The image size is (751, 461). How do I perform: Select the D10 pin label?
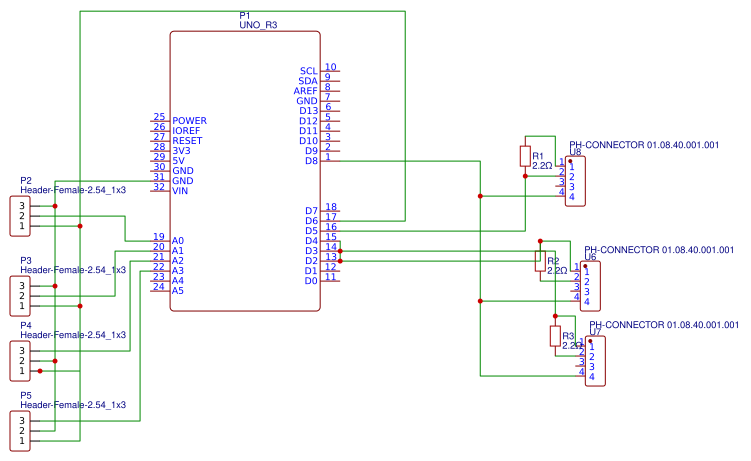[308, 141]
